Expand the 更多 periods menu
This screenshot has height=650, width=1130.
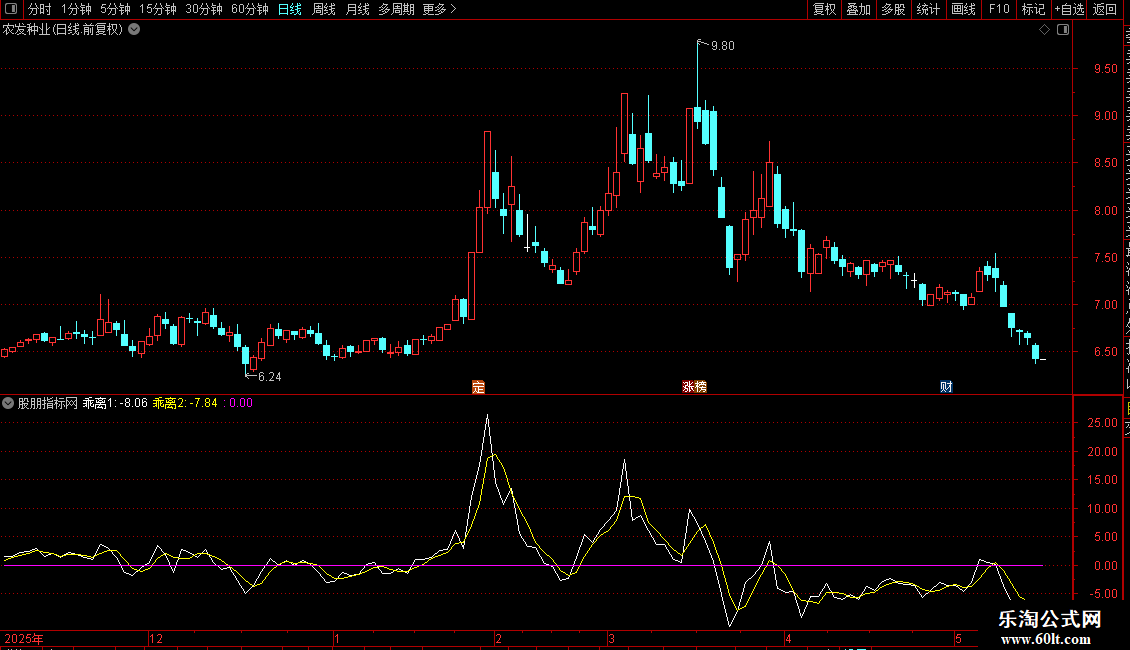pyautogui.click(x=440, y=9)
